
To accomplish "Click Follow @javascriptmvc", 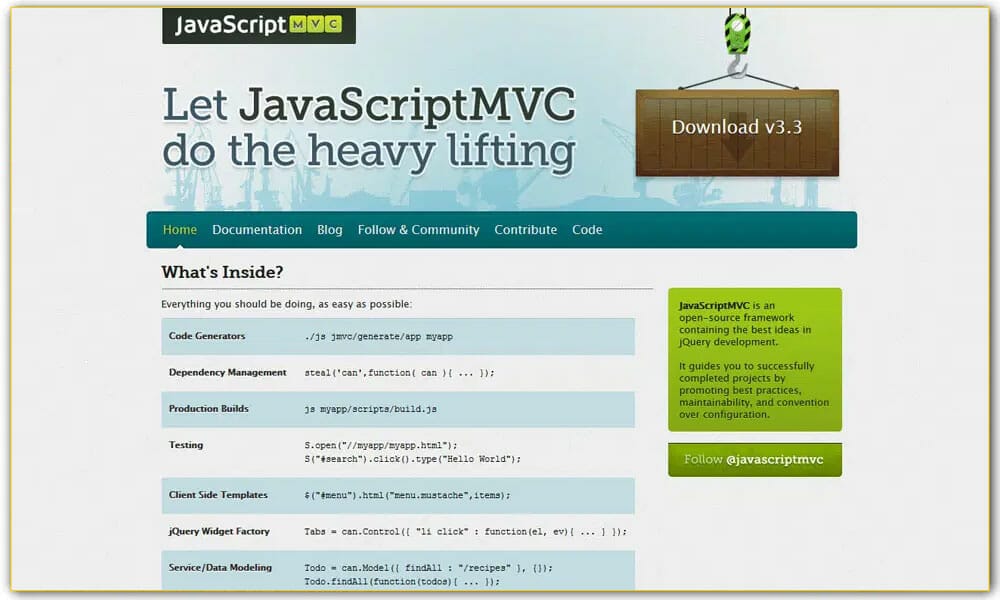I will (755, 459).
